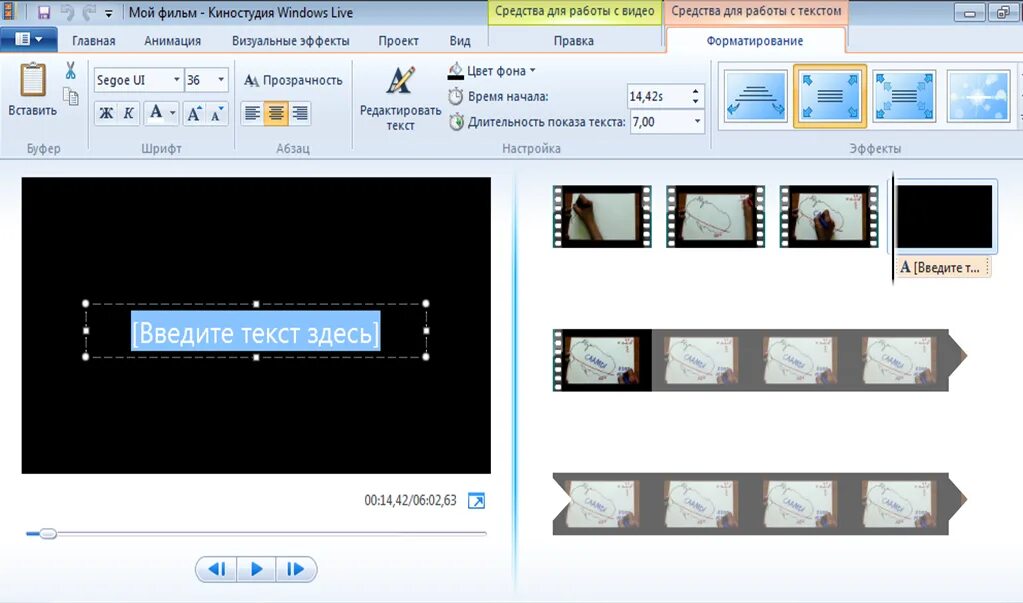Image resolution: width=1023 pixels, height=603 pixels.
Task: Select the second storyboard video clip
Action: (x=716, y=216)
